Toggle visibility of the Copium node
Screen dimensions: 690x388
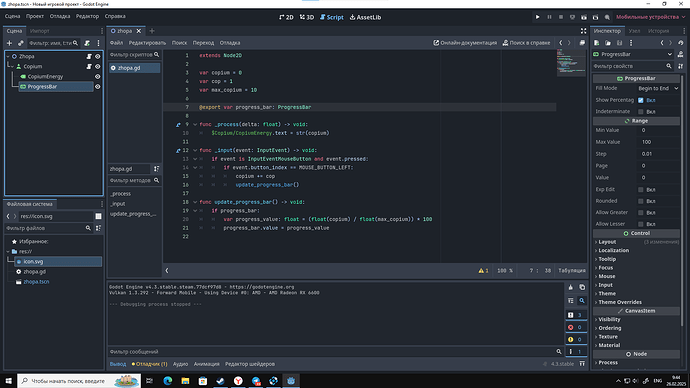point(98,66)
